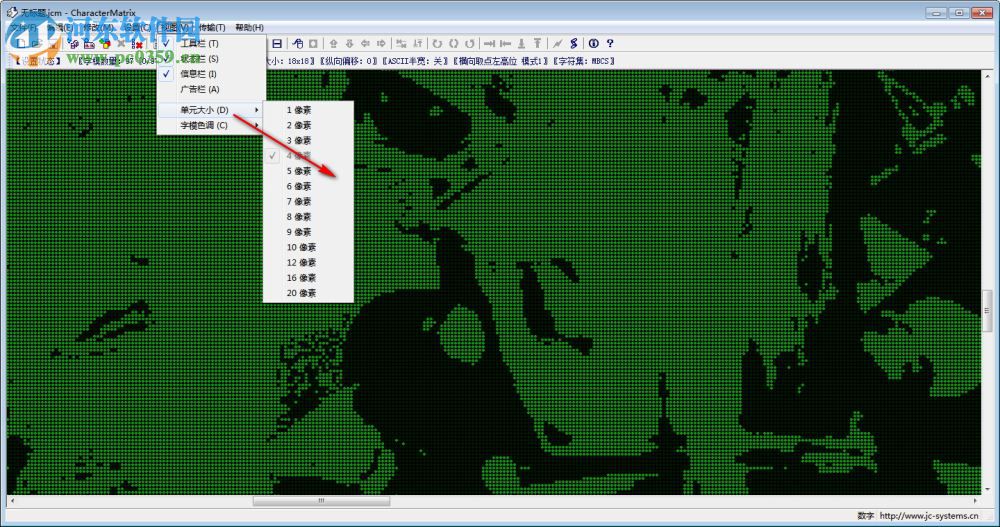Click the dollar sign toolbar icon
The height and width of the screenshot is (527, 1000).
coord(573,44)
